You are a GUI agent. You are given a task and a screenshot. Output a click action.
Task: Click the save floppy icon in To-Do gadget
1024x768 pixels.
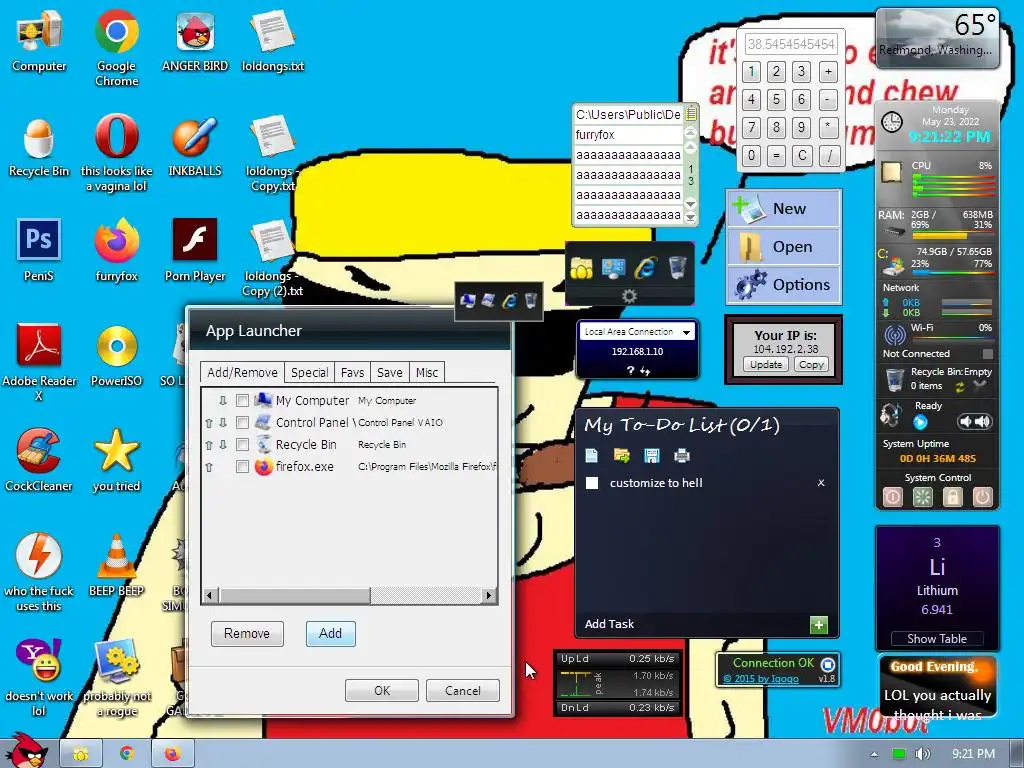tap(652, 455)
